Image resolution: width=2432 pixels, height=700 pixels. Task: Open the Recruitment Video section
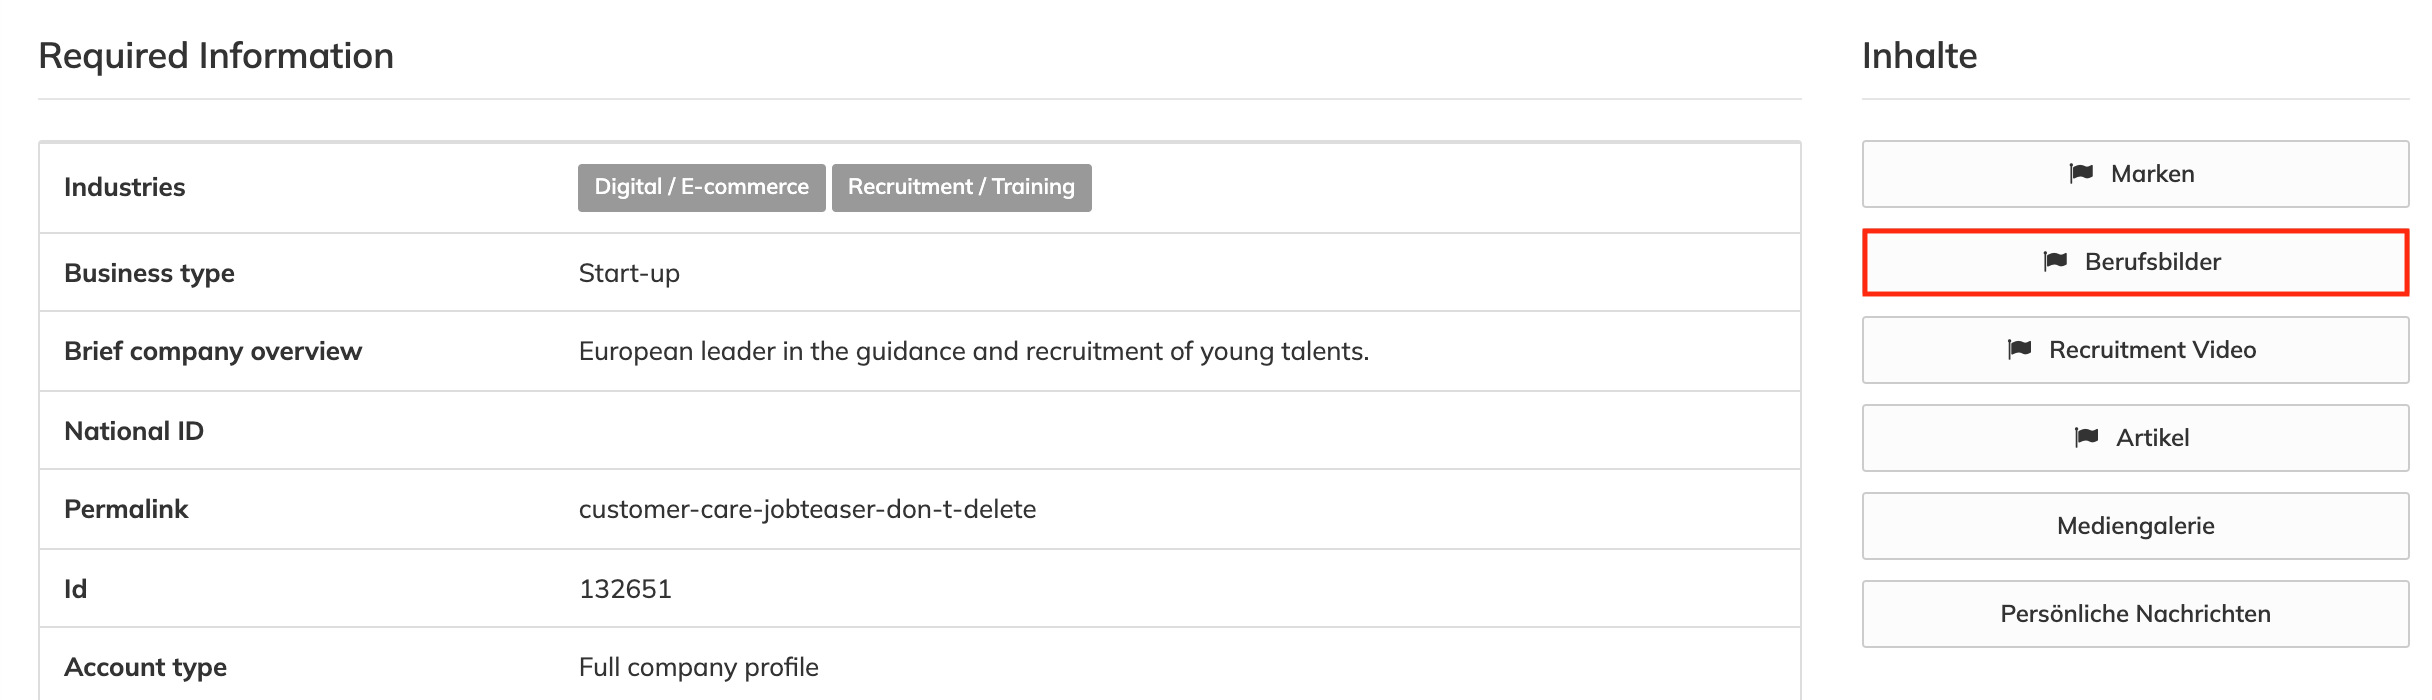tap(2135, 350)
